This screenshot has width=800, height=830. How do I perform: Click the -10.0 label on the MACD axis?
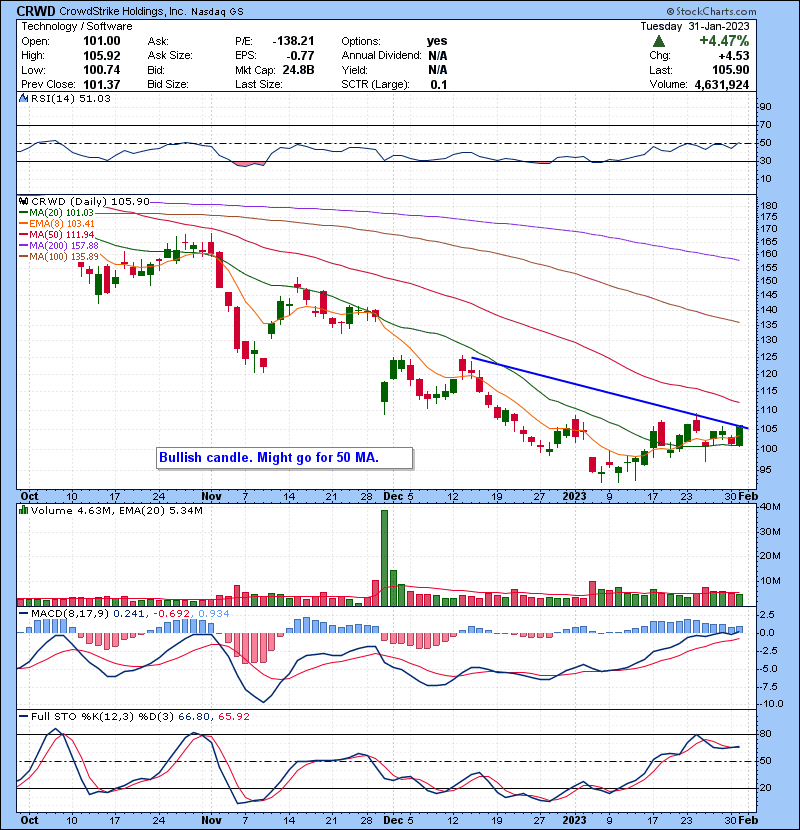(770, 704)
